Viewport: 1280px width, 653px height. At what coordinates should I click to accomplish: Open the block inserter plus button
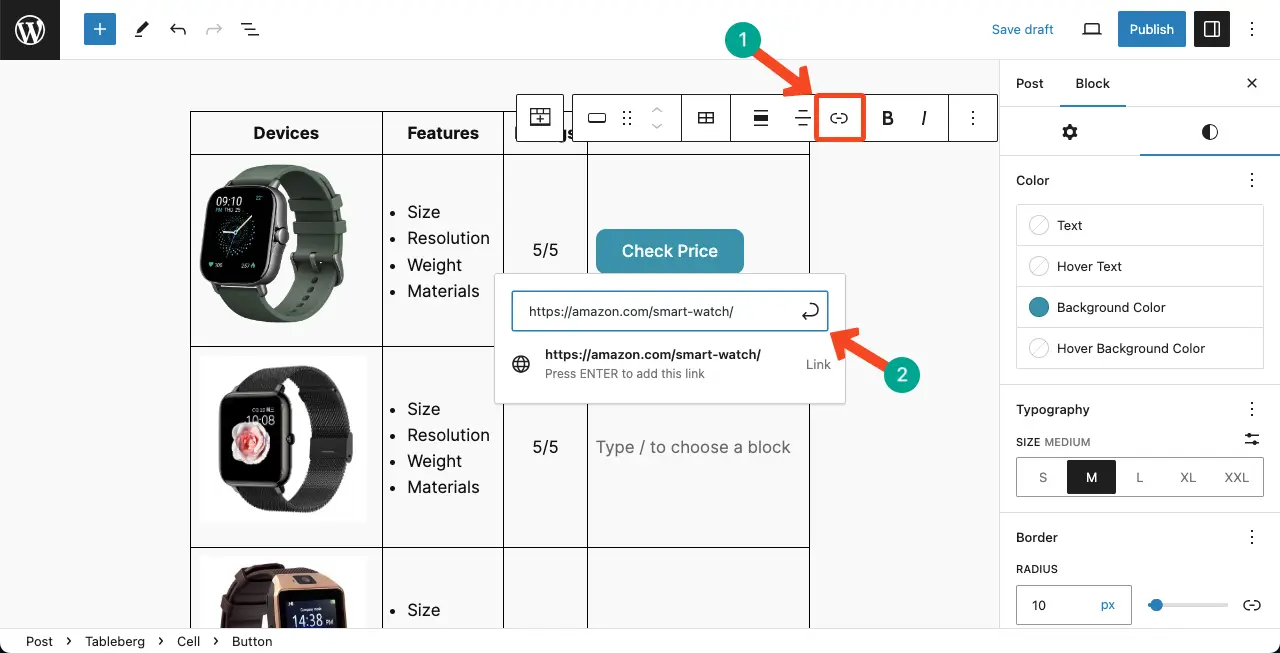(100, 30)
